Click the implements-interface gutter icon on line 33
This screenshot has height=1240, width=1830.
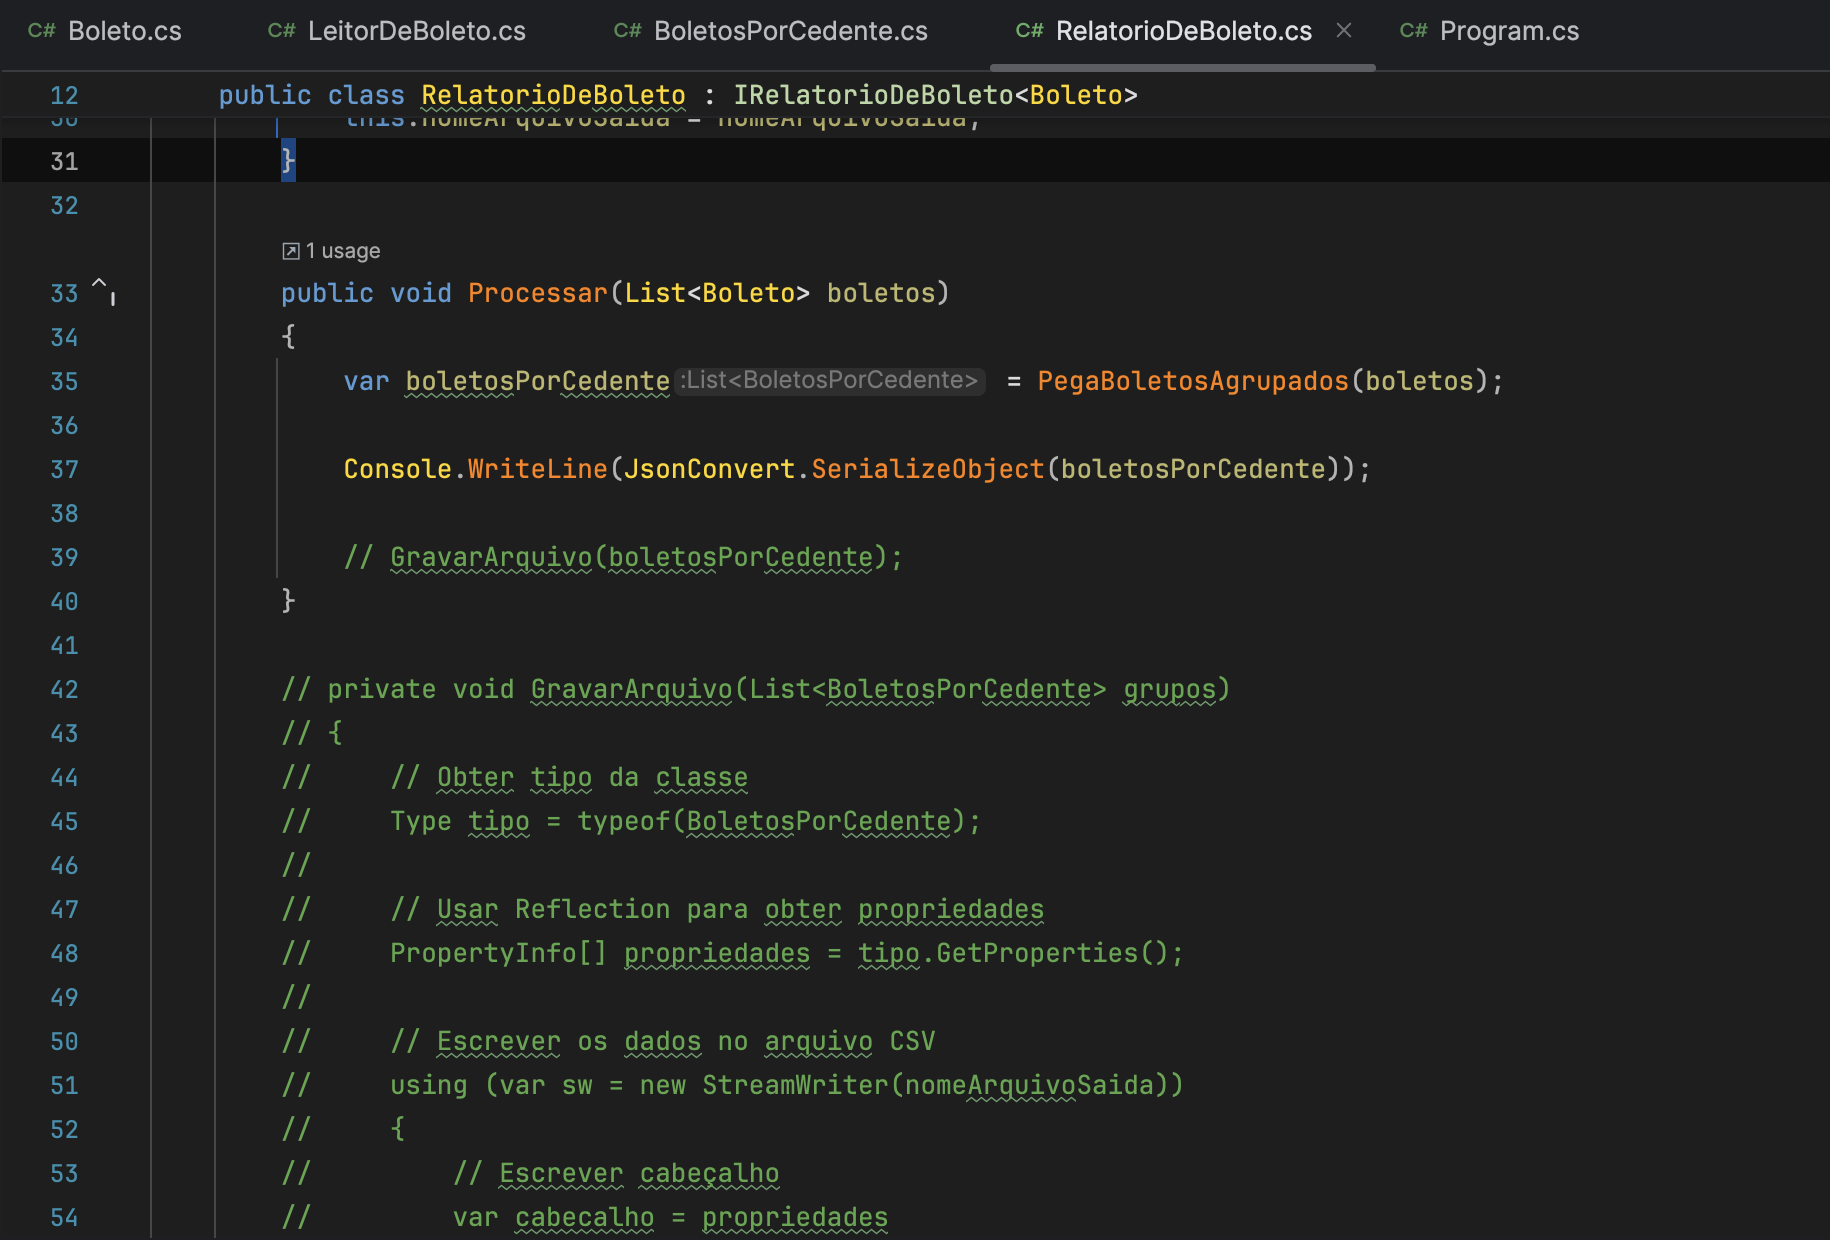tap(103, 290)
